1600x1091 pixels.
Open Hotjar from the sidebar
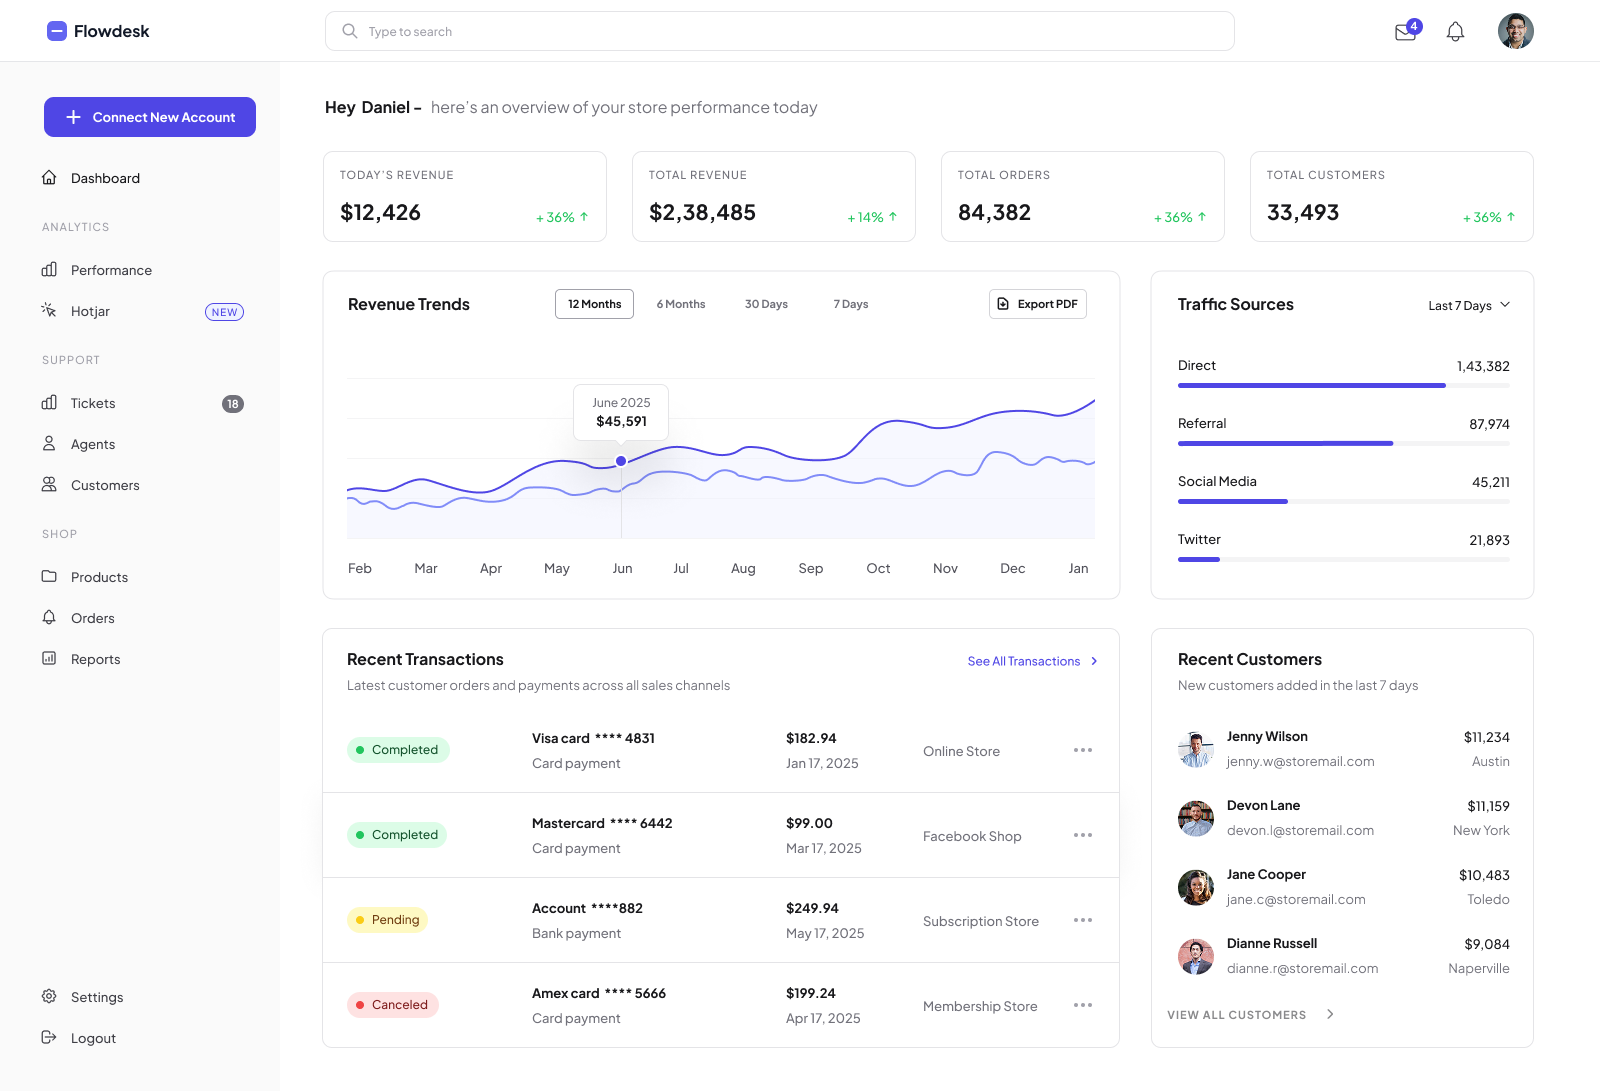[90, 312]
